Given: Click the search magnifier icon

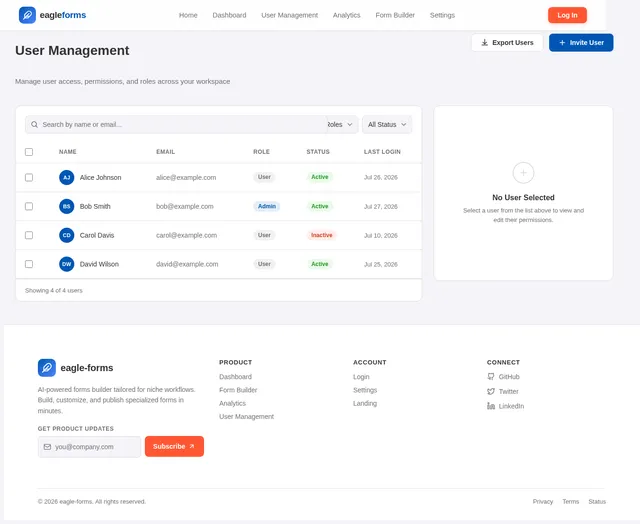Looking at the screenshot, I should click(34, 124).
